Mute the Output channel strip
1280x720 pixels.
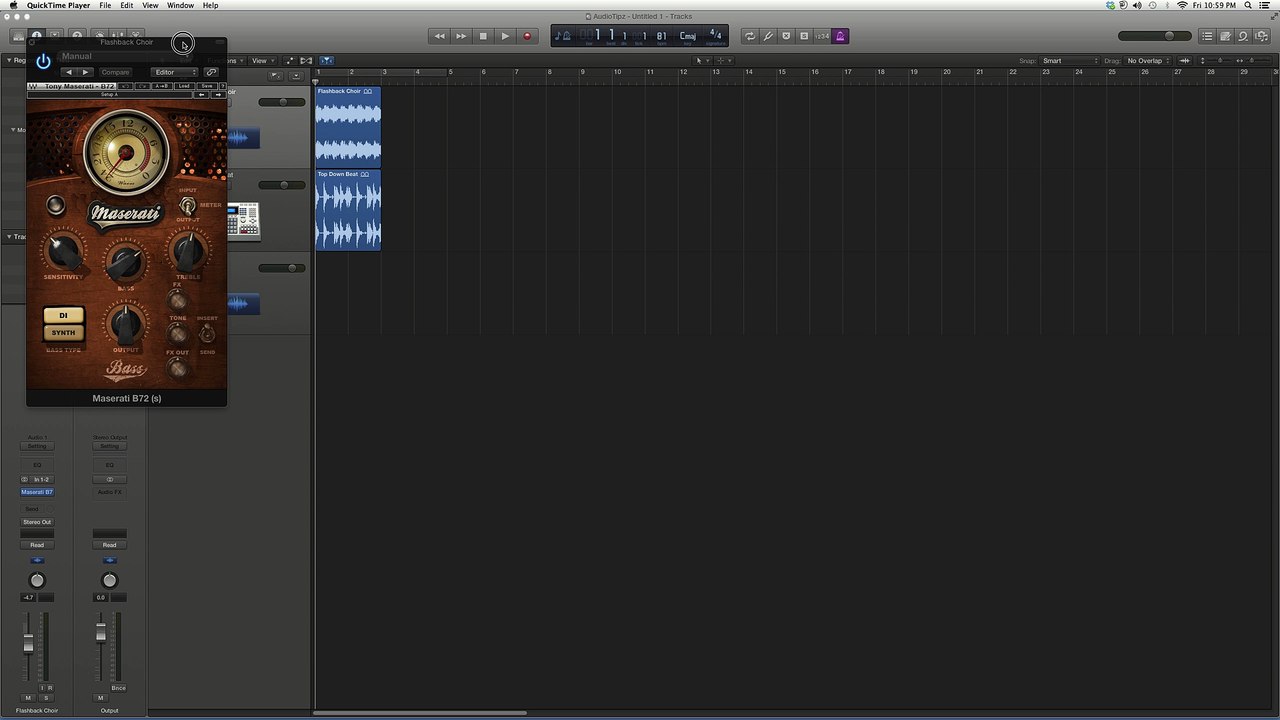coord(100,698)
